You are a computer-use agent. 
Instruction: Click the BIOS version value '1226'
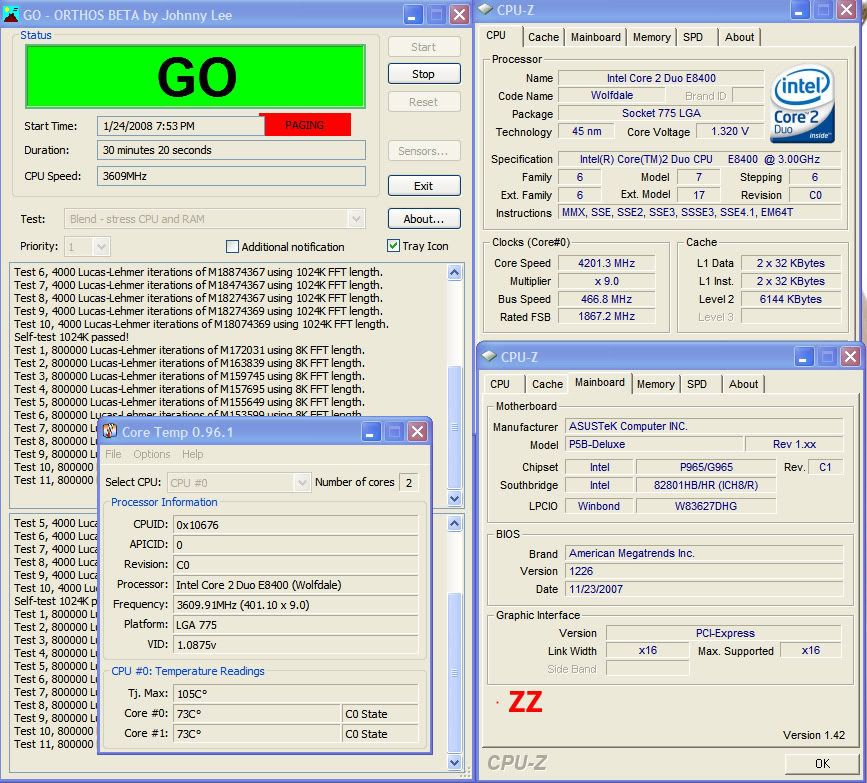click(x=704, y=571)
